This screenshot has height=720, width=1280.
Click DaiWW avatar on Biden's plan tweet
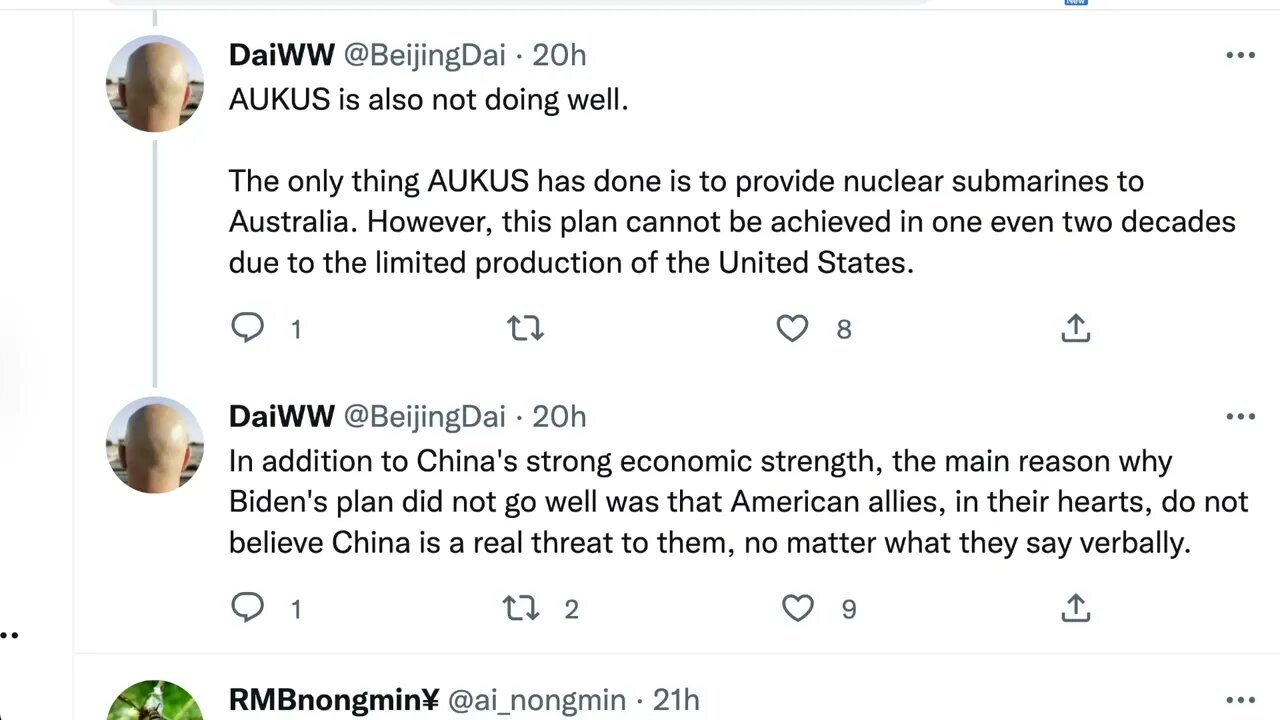tap(154, 445)
